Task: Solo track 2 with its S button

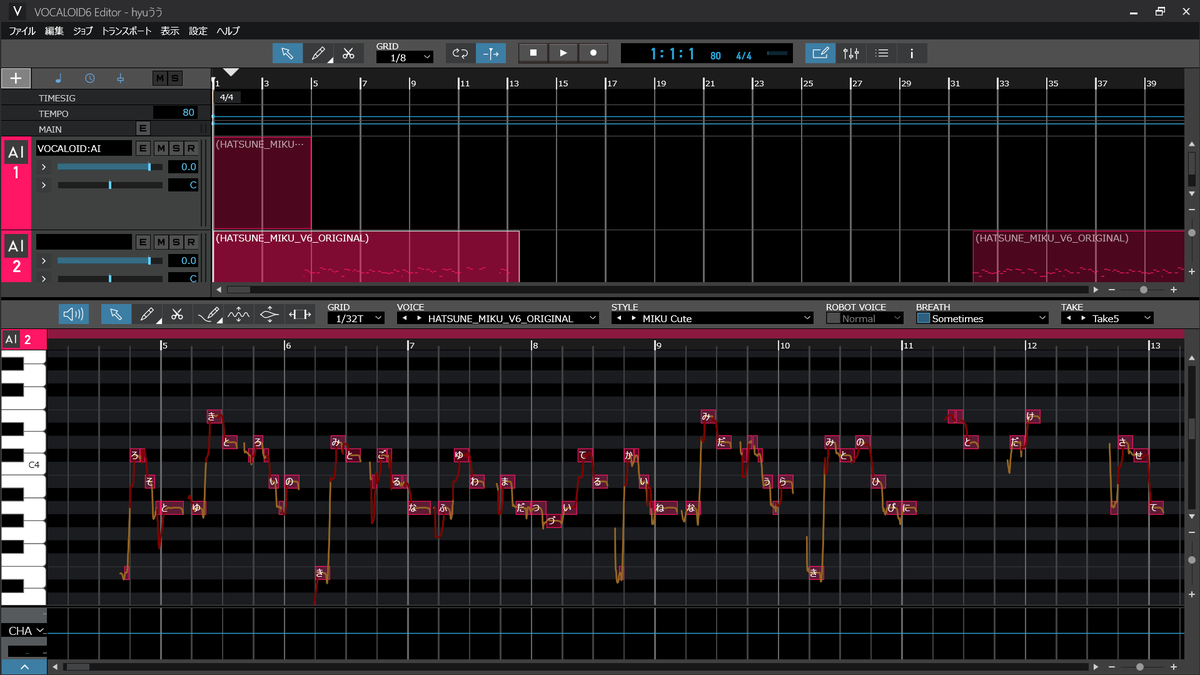Action: (x=176, y=242)
